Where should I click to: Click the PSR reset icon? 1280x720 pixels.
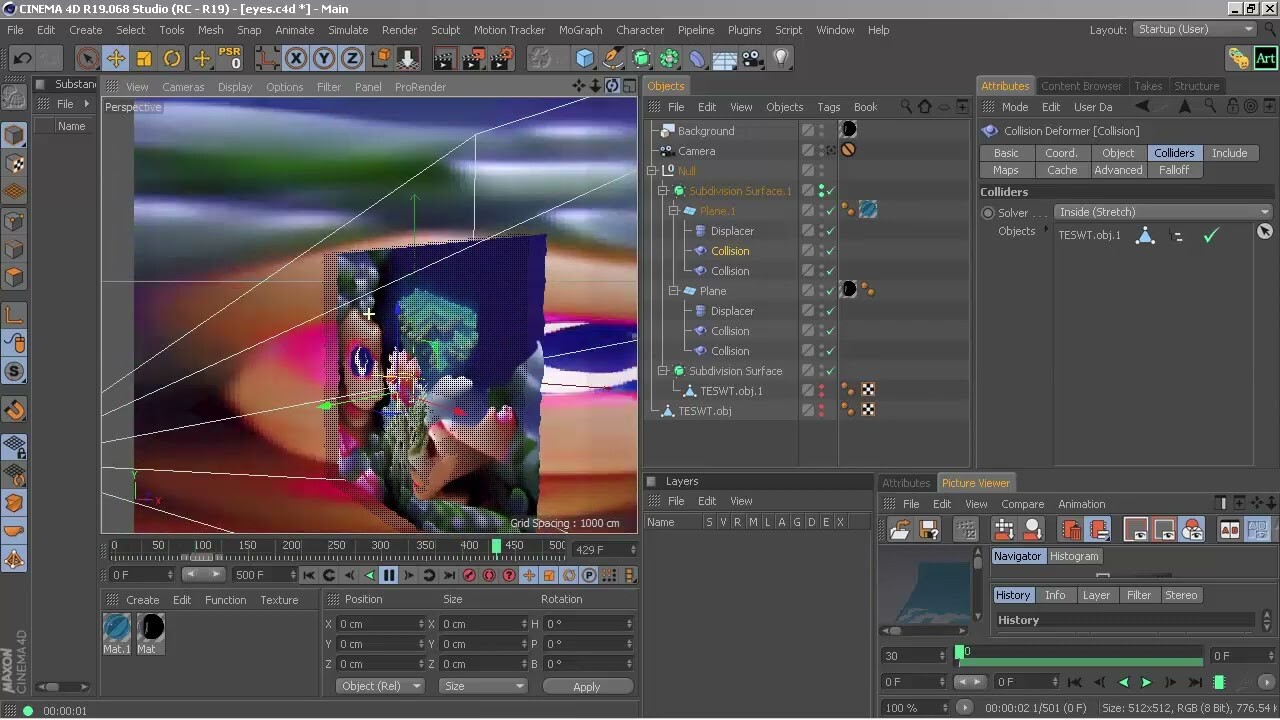pyautogui.click(x=228, y=57)
